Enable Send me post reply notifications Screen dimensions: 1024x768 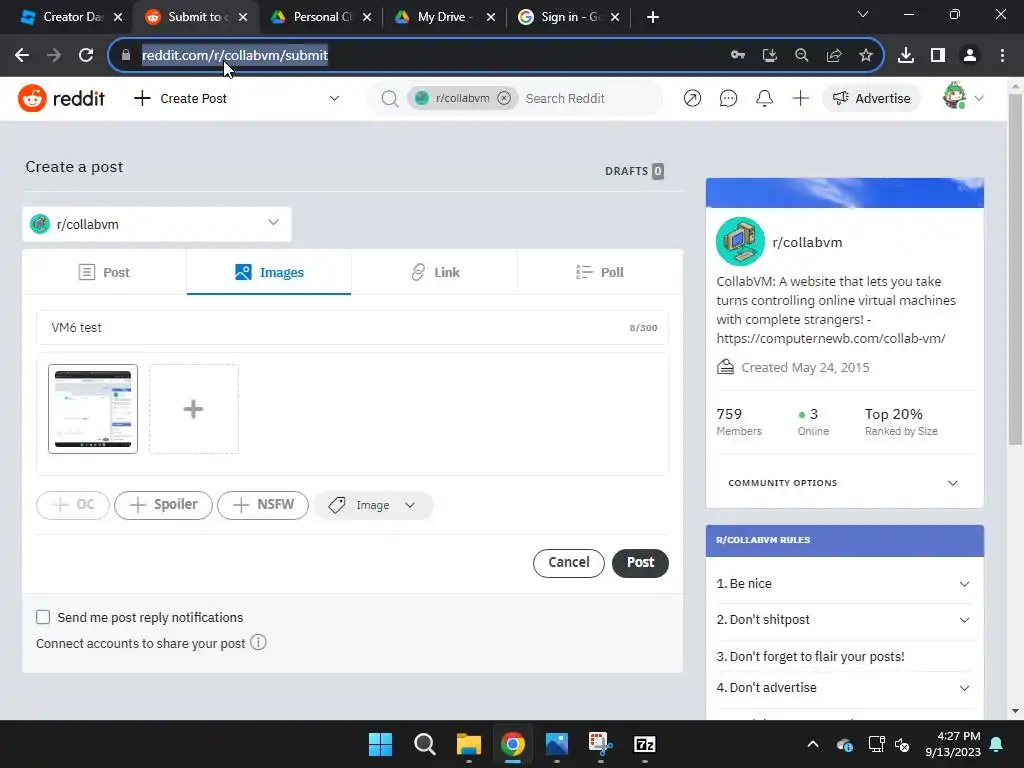pyautogui.click(x=43, y=617)
